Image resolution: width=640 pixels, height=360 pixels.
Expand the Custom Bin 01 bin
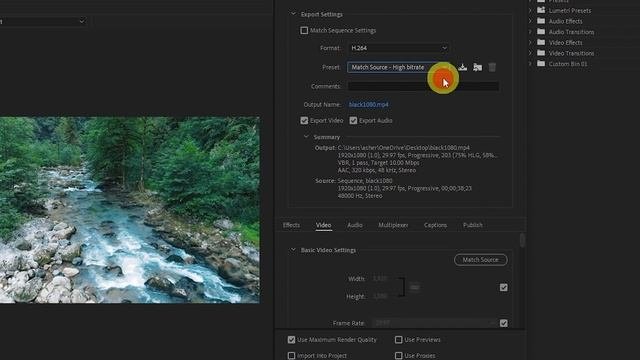pyautogui.click(x=530, y=63)
